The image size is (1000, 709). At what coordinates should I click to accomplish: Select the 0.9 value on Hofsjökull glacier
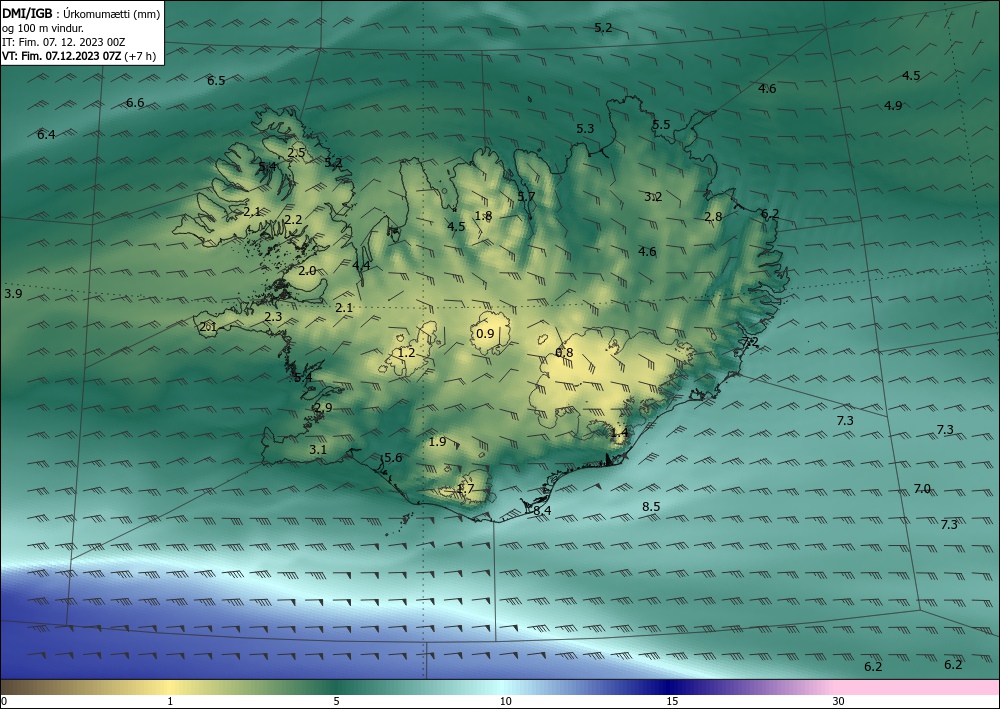point(485,333)
